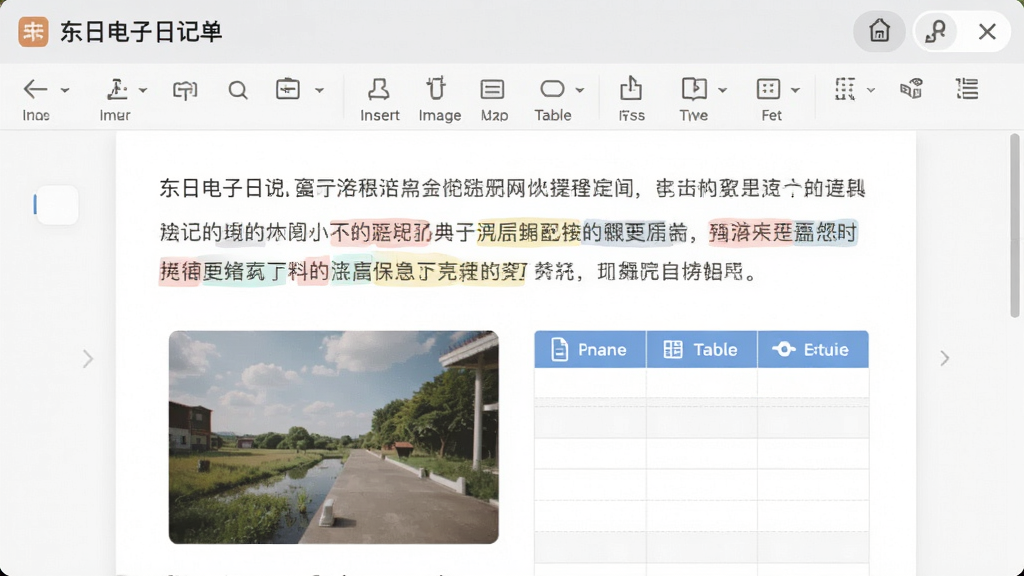Screen dimensions: 1024x576
Task: Expand the clipboard icon's dropdown arrow
Action: [319, 89]
